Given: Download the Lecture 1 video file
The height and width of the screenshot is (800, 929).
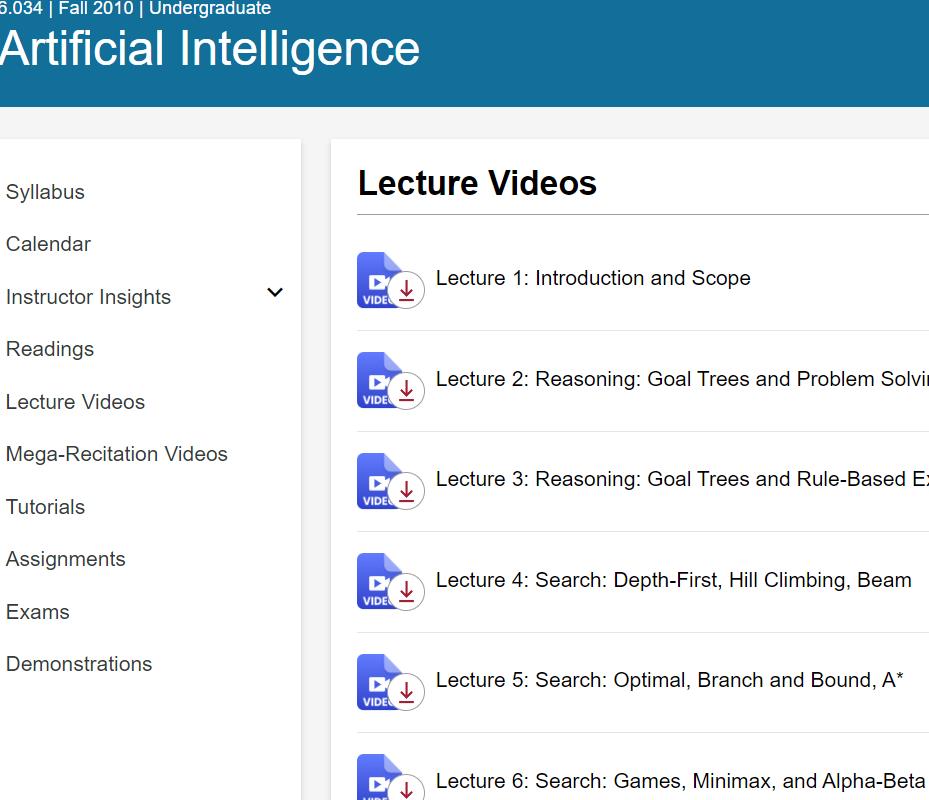Looking at the screenshot, I should [406, 291].
